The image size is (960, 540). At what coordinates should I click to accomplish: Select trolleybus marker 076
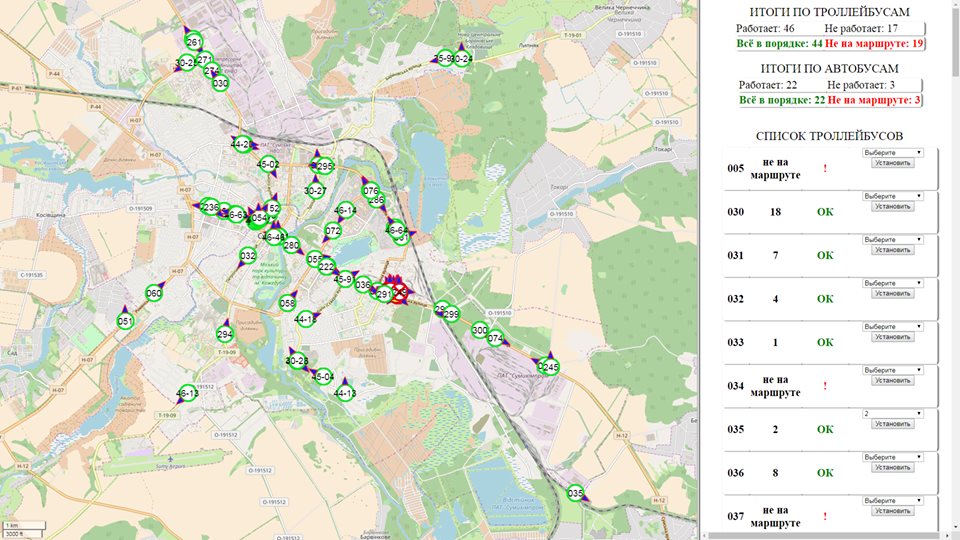pyautogui.click(x=370, y=190)
